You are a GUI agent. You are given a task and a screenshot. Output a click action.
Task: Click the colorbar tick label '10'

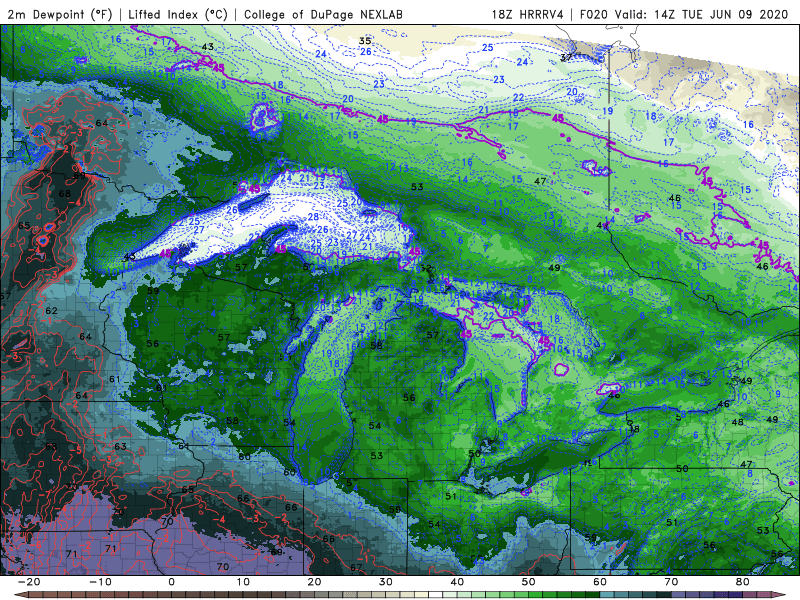click(x=243, y=582)
